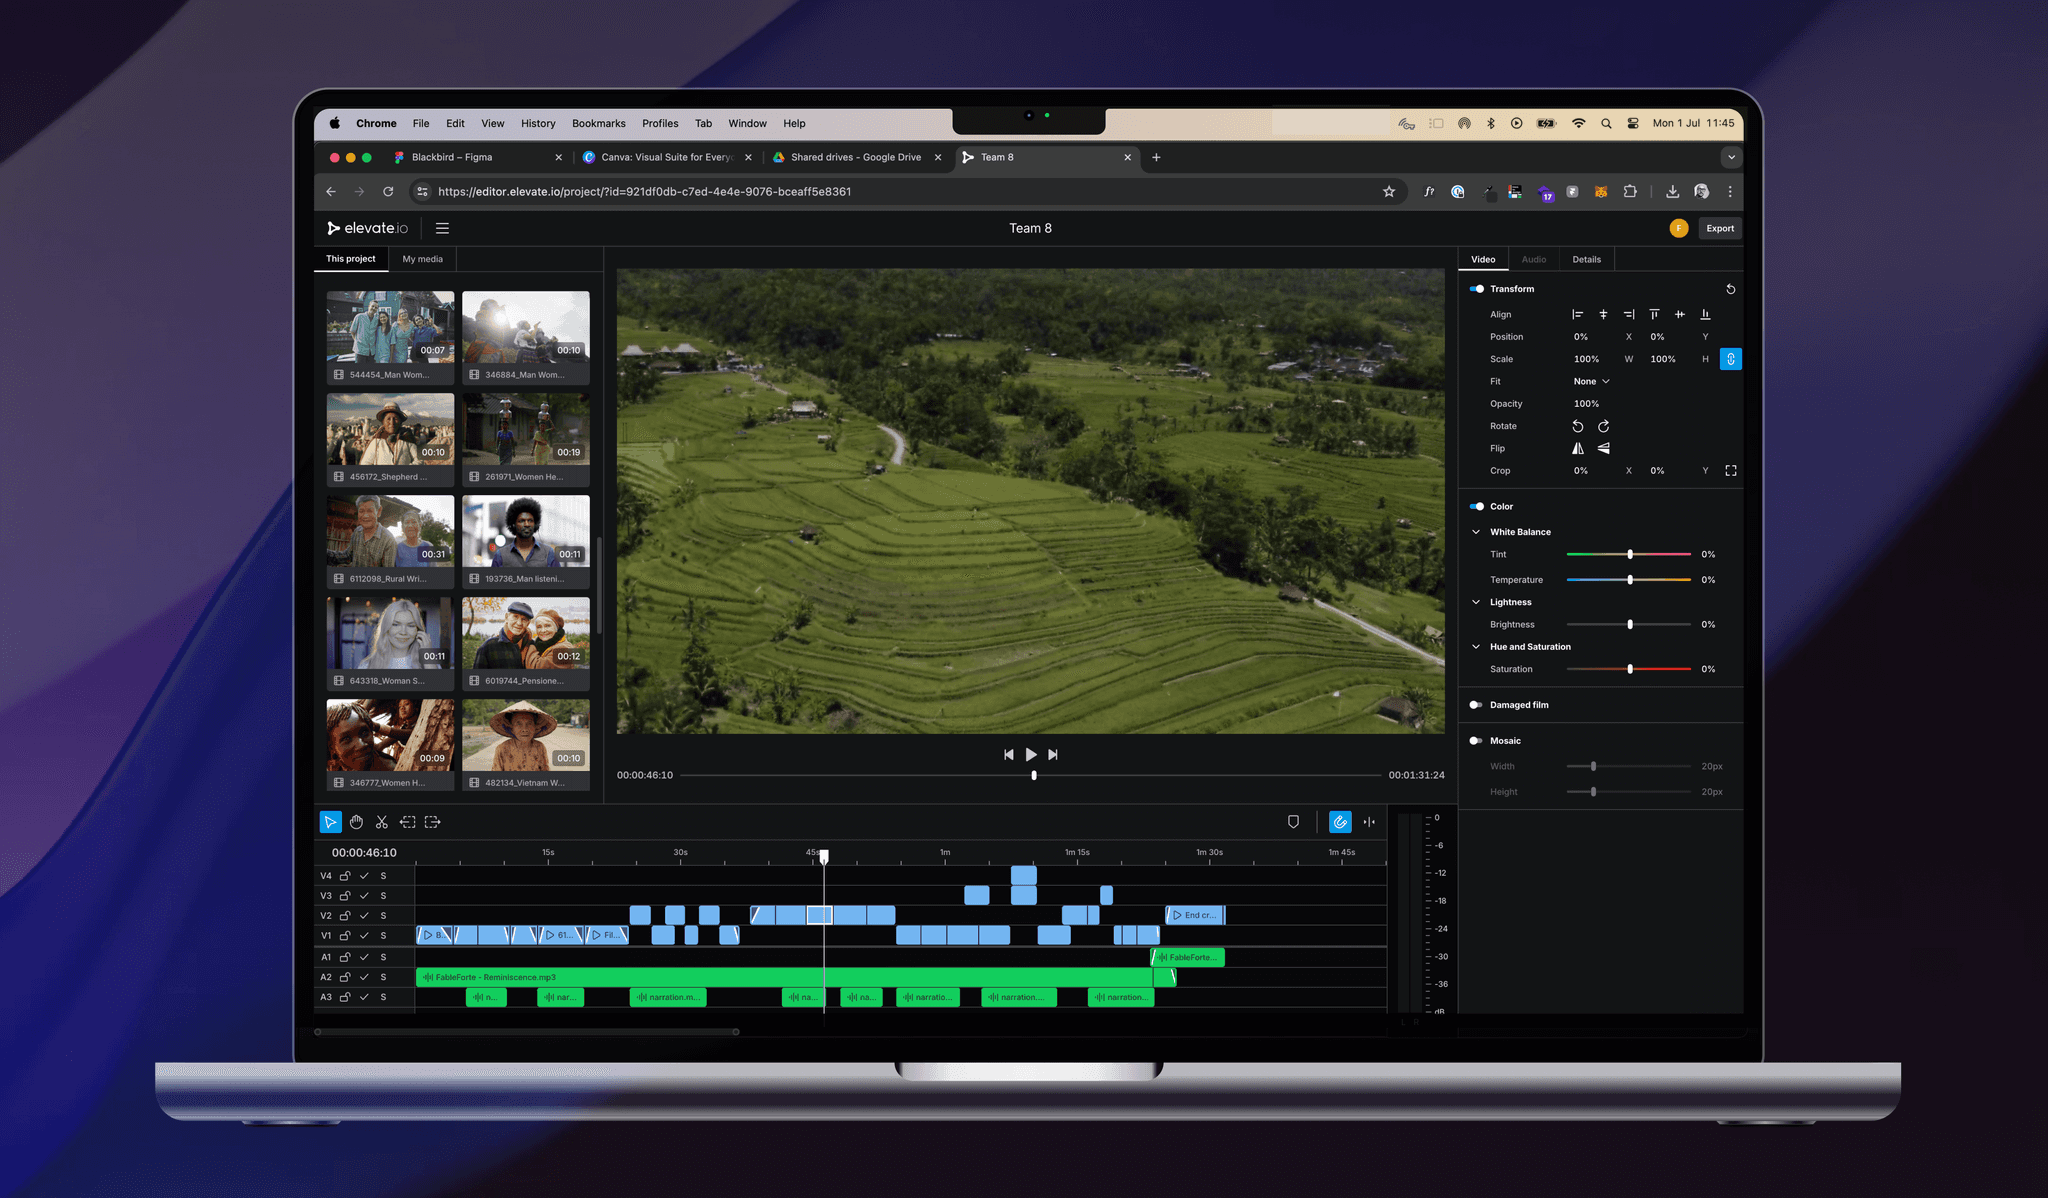Adjust the Saturation slider

1630,669
